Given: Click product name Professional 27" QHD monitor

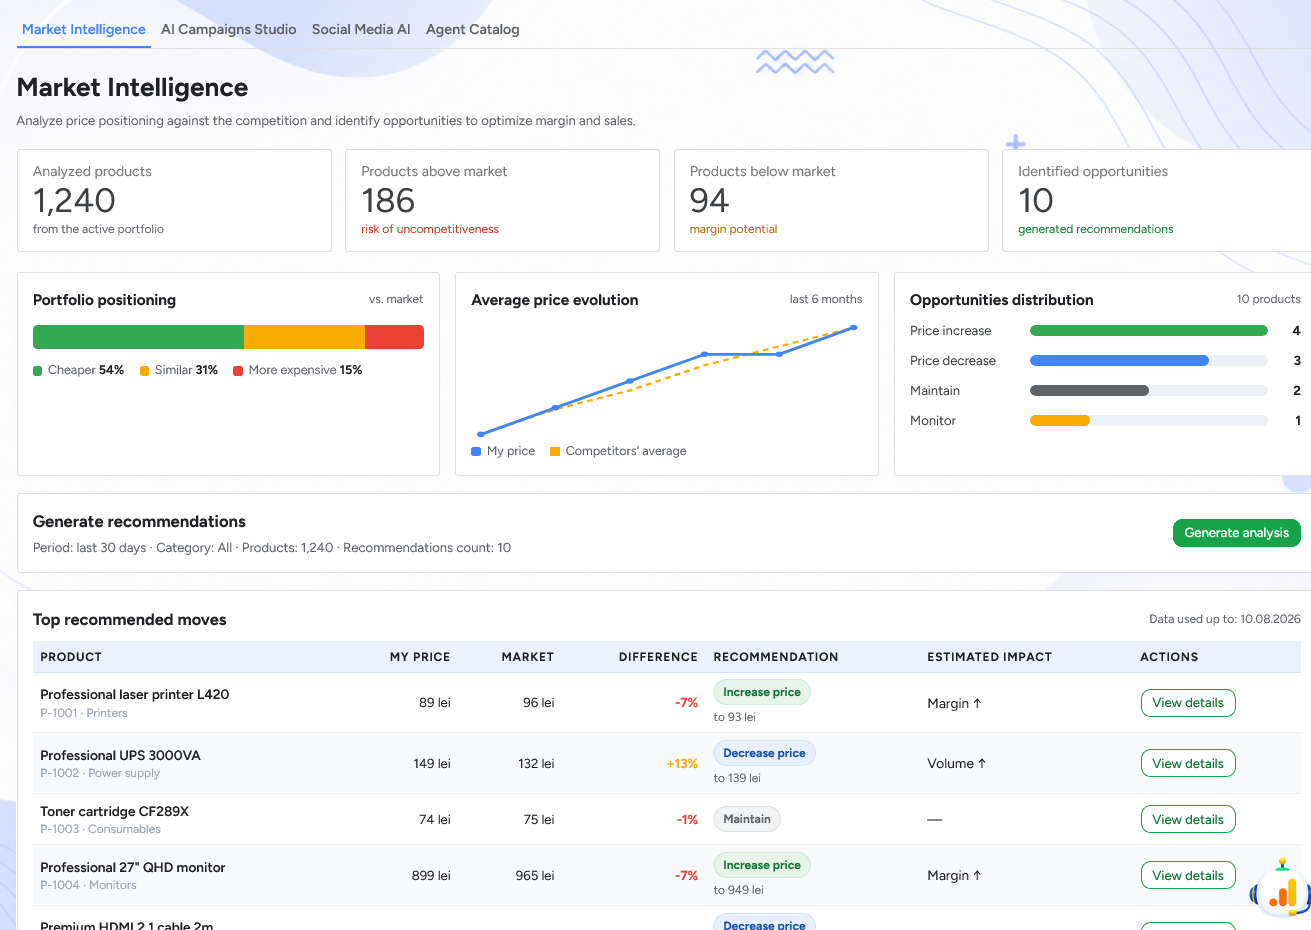Looking at the screenshot, I should point(133,868).
